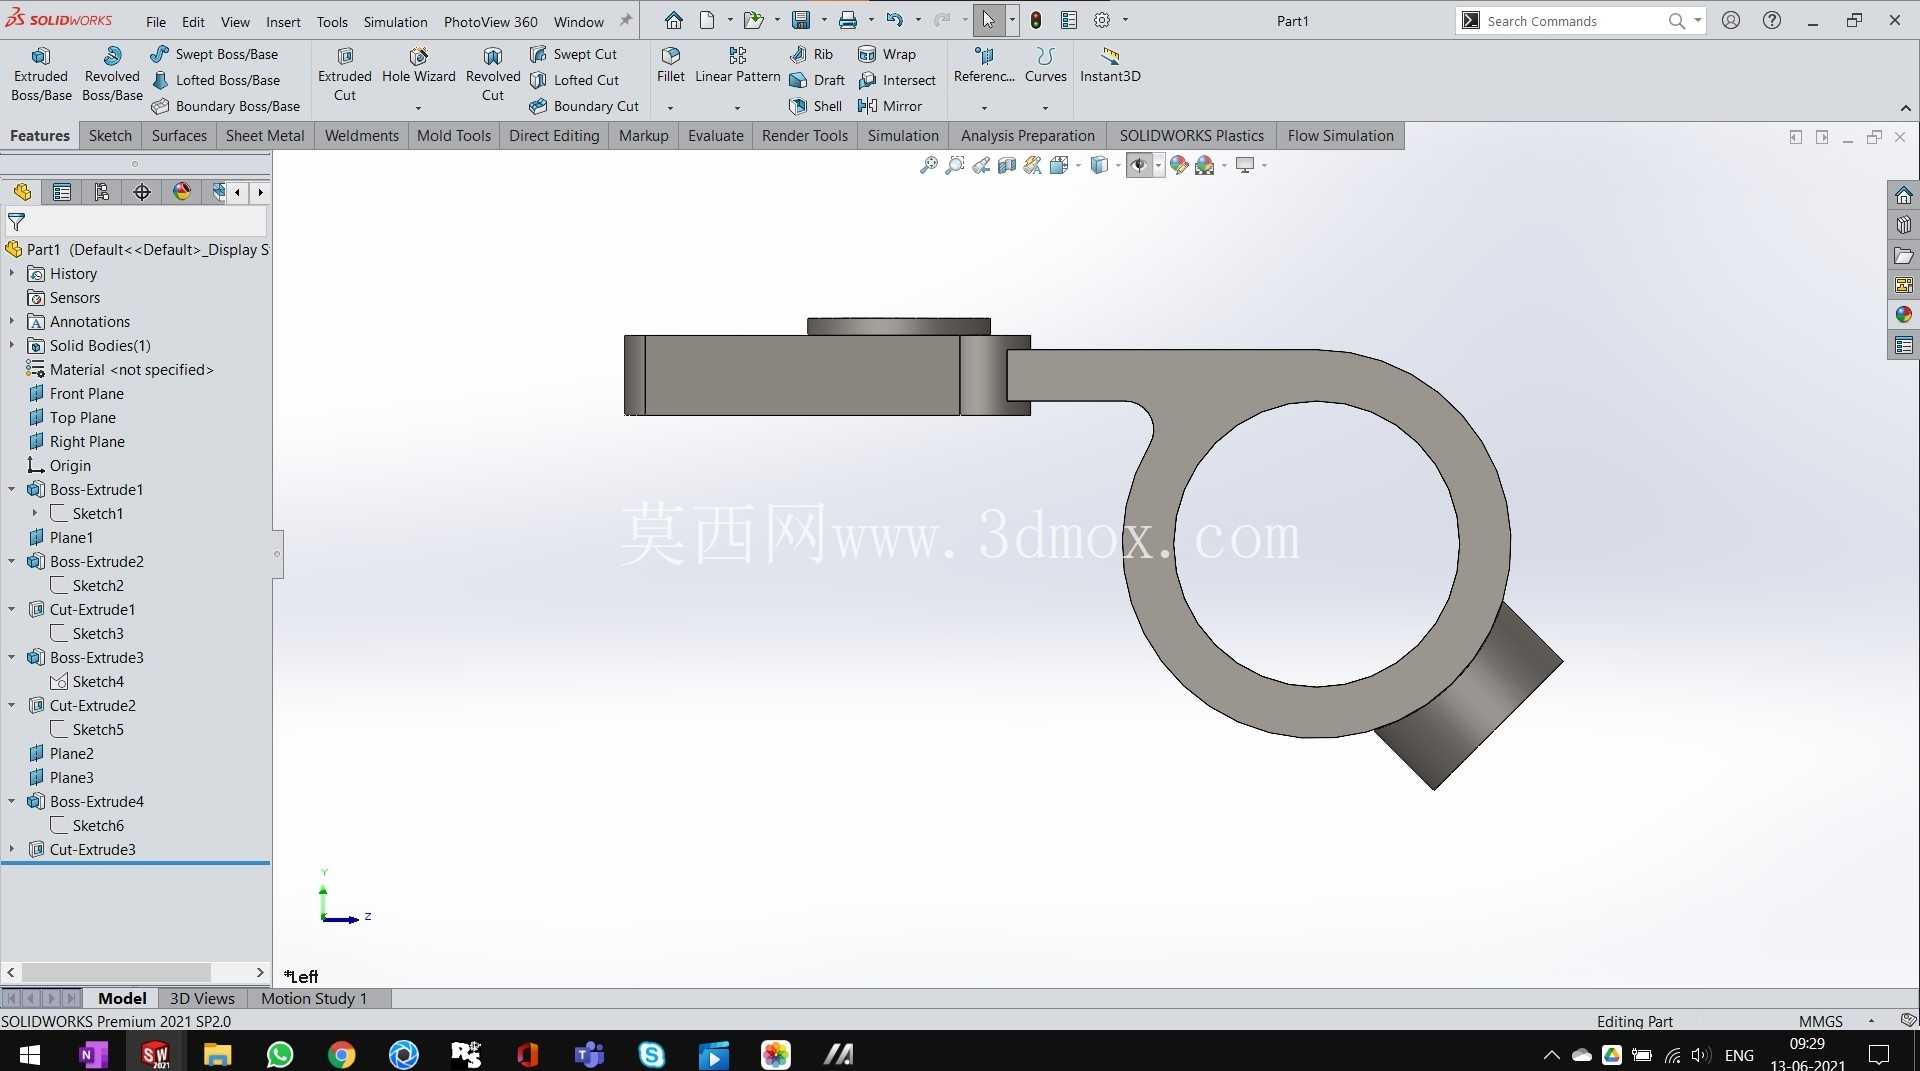The width and height of the screenshot is (1920, 1071).
Task: Switch to the 3D Views tab
Action: pyautogui.click(x=202, y=998)
